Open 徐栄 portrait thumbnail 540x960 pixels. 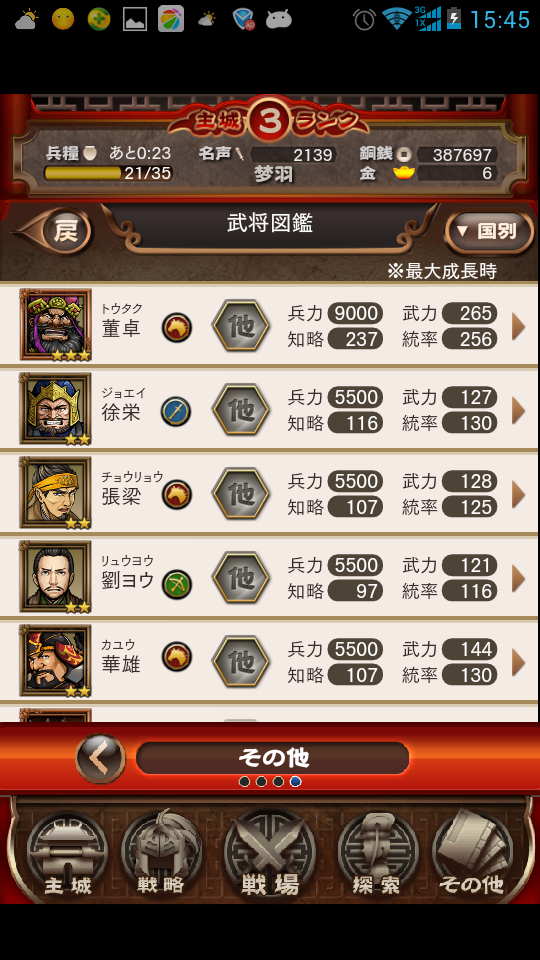pyautogui.click(x=55, y=408)
